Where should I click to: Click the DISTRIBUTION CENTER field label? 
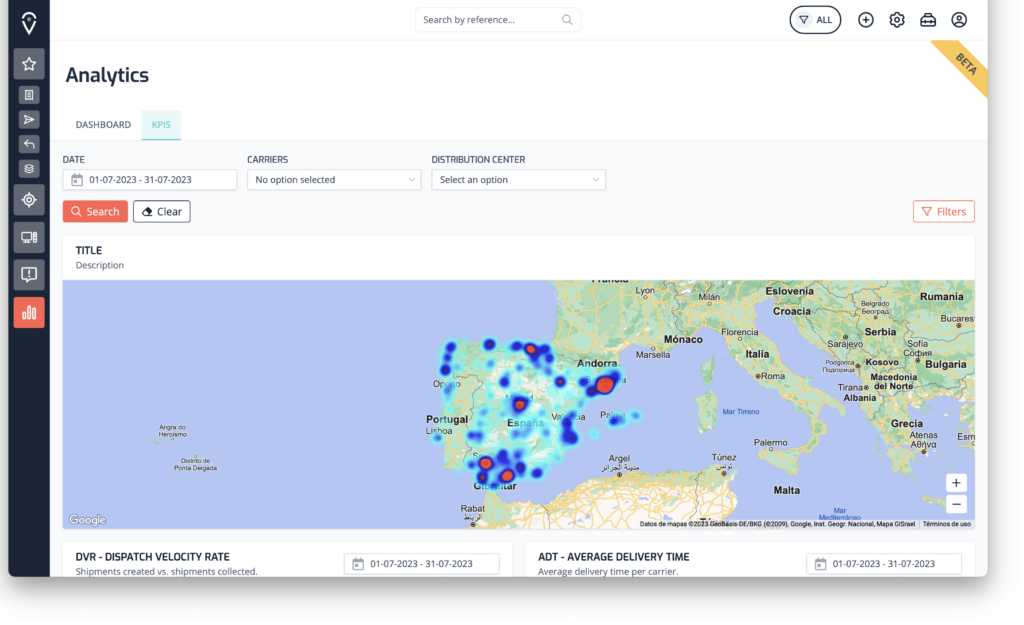click(479, 159)
